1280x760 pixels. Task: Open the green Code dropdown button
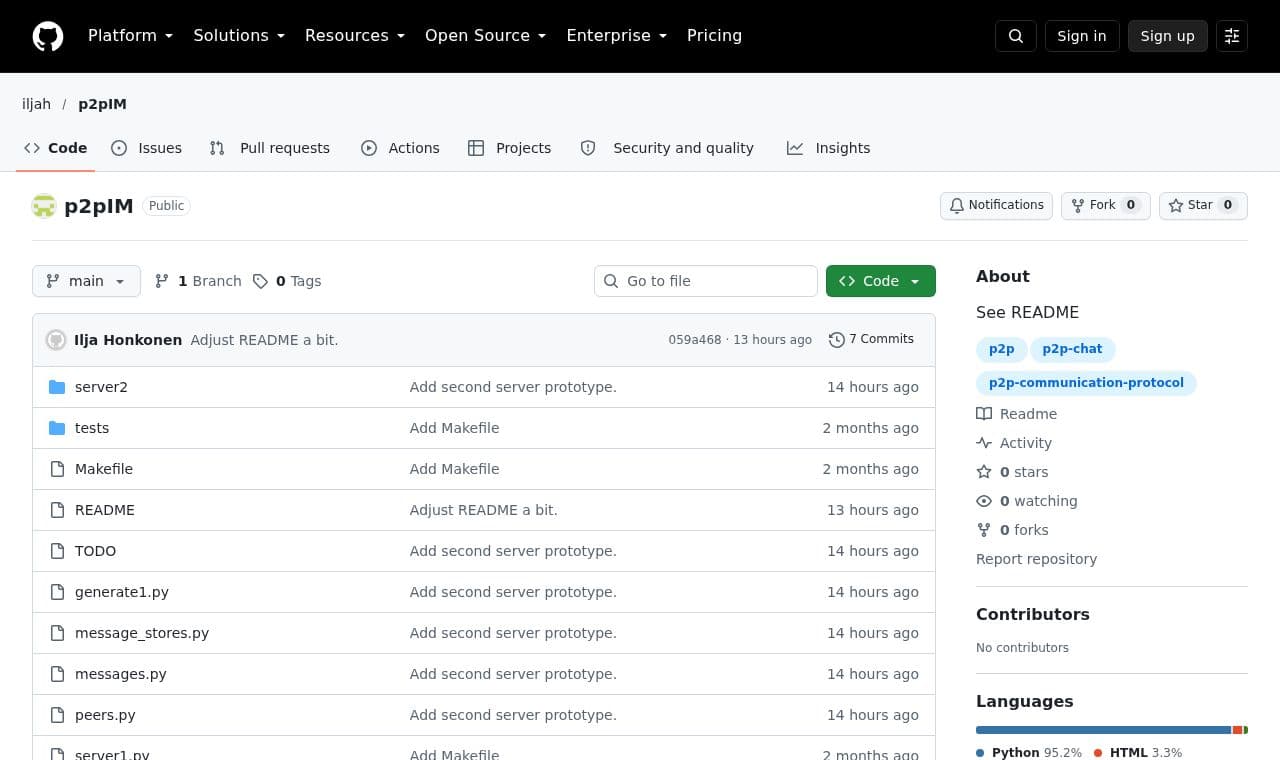coord(881,281)
